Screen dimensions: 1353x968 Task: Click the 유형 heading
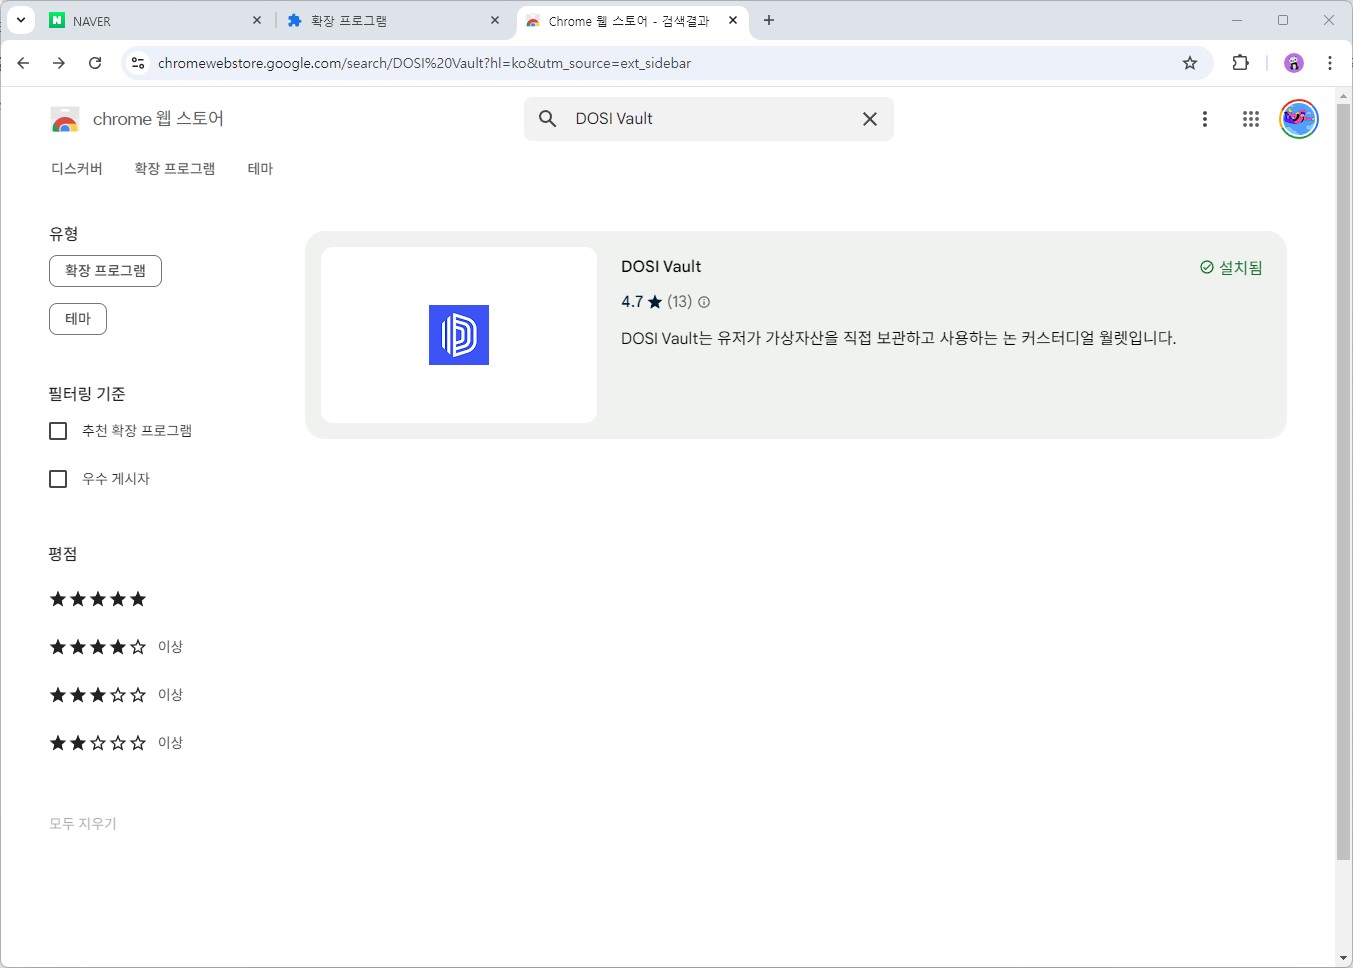(64, 234)
